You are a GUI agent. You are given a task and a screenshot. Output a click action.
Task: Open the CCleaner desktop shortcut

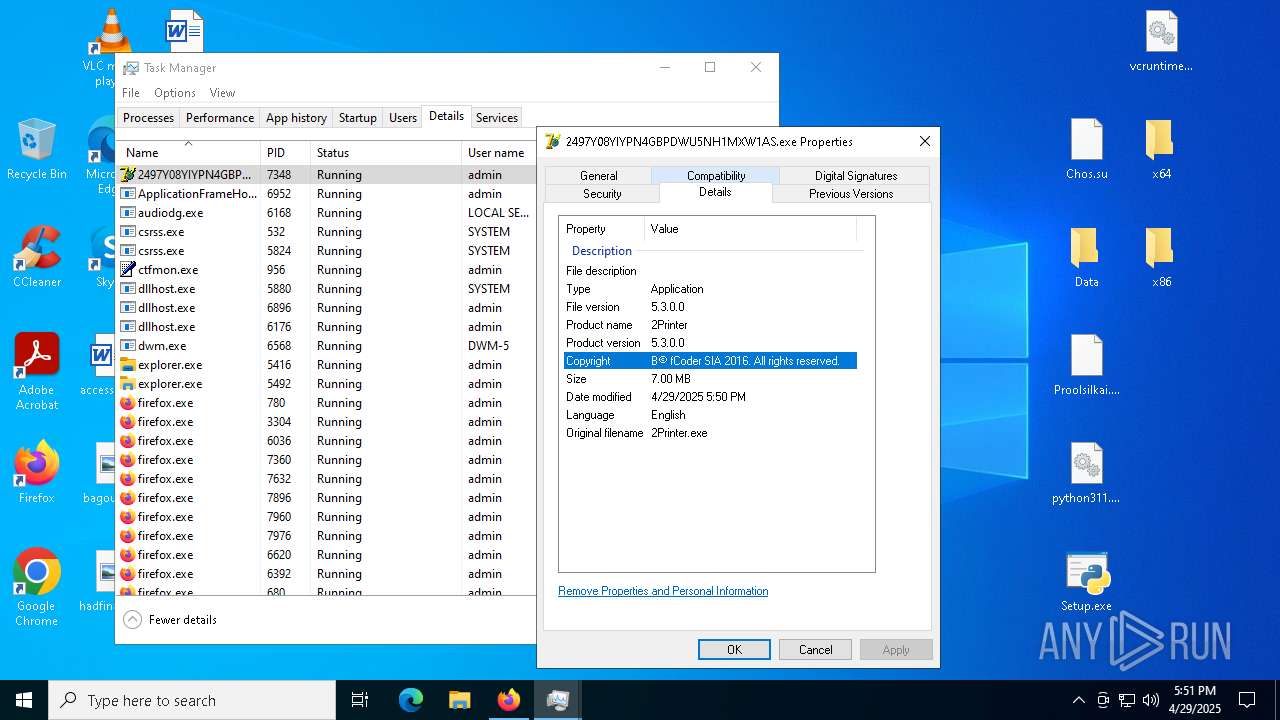pyautogui.click(x=36, y=257)
